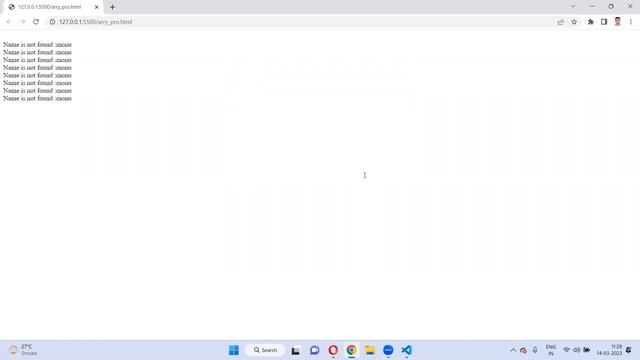Launch Opera browser from taskbar
Image resolution: width=640 pixels, height=360 pixels.
pos(333,350)
